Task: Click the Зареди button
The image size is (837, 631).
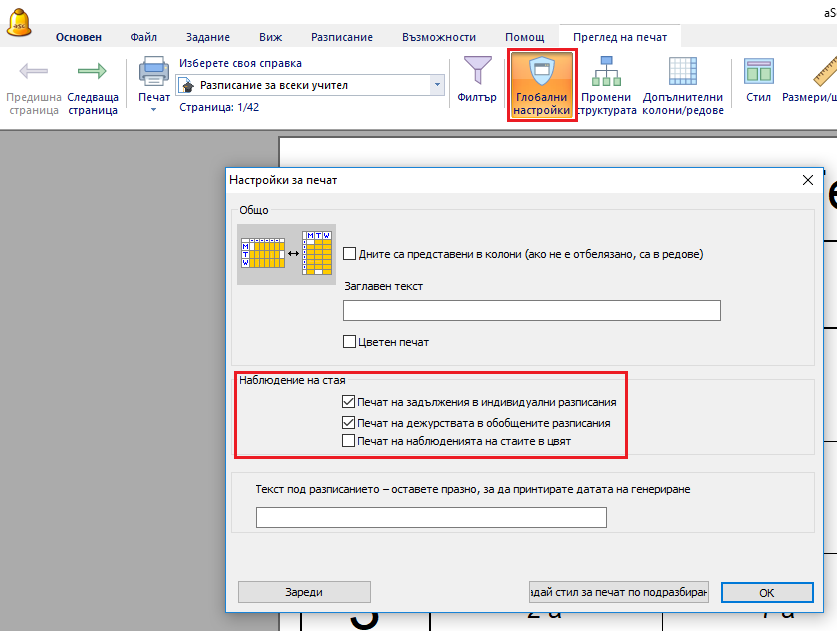Action: point(304,592)
